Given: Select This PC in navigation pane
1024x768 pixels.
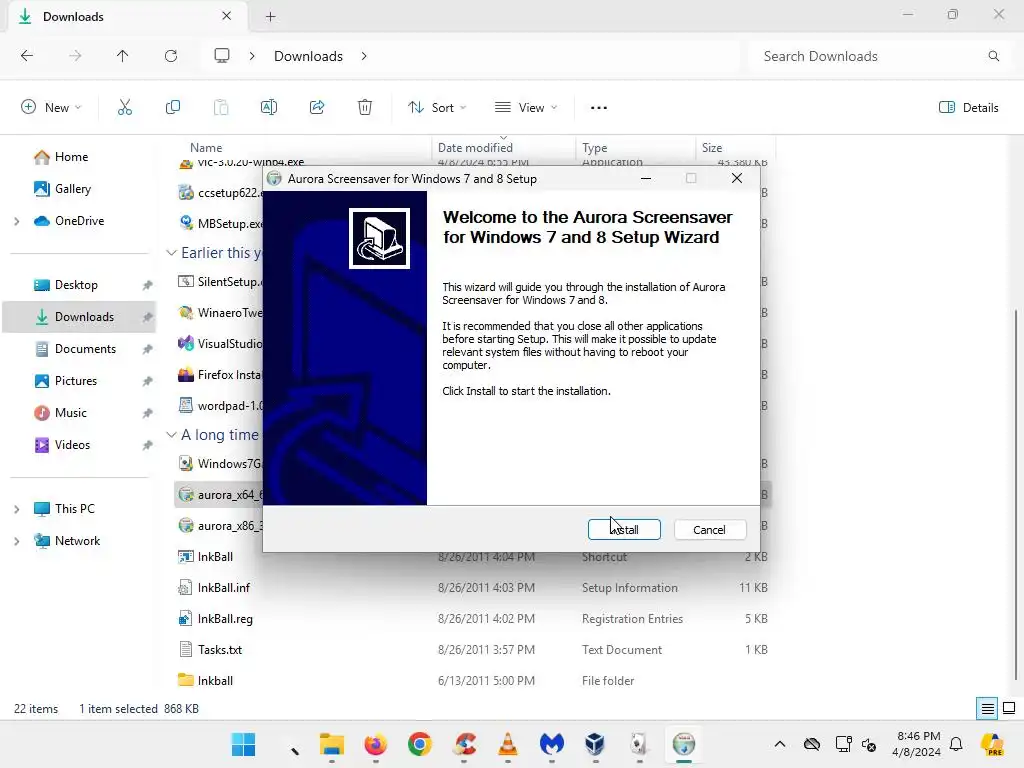Looking at the screenshot, I should pyautogui.click(x=74, y=509).
